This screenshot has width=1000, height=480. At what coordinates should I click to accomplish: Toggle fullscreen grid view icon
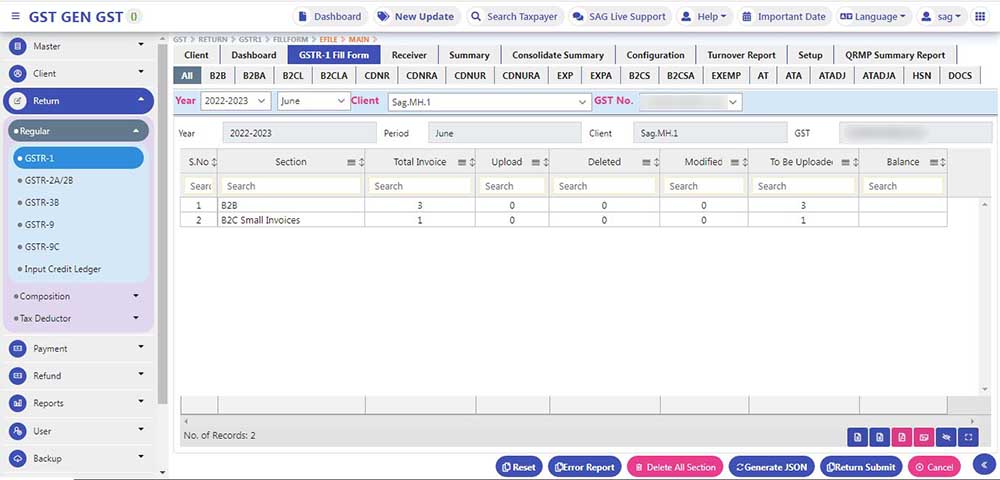[x=967, y=437]
